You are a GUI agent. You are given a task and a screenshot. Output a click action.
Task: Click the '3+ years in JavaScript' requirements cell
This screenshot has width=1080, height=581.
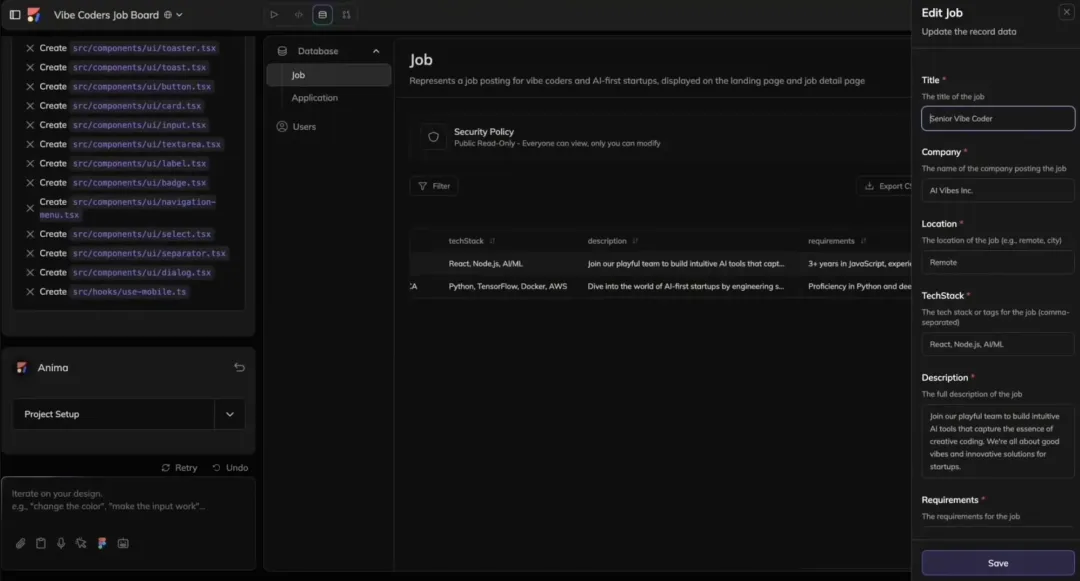click(x=860, y=264)
